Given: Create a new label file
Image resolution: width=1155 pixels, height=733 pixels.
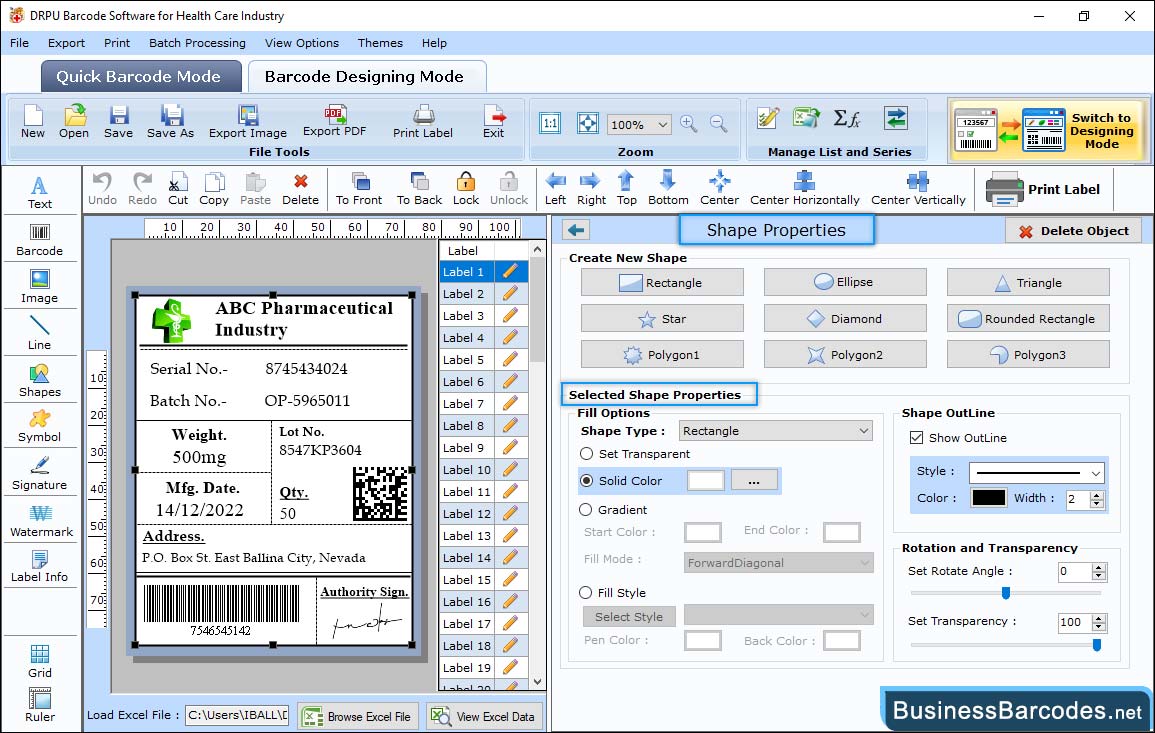Looking at the screenshot, I should [x=32, y=122].
